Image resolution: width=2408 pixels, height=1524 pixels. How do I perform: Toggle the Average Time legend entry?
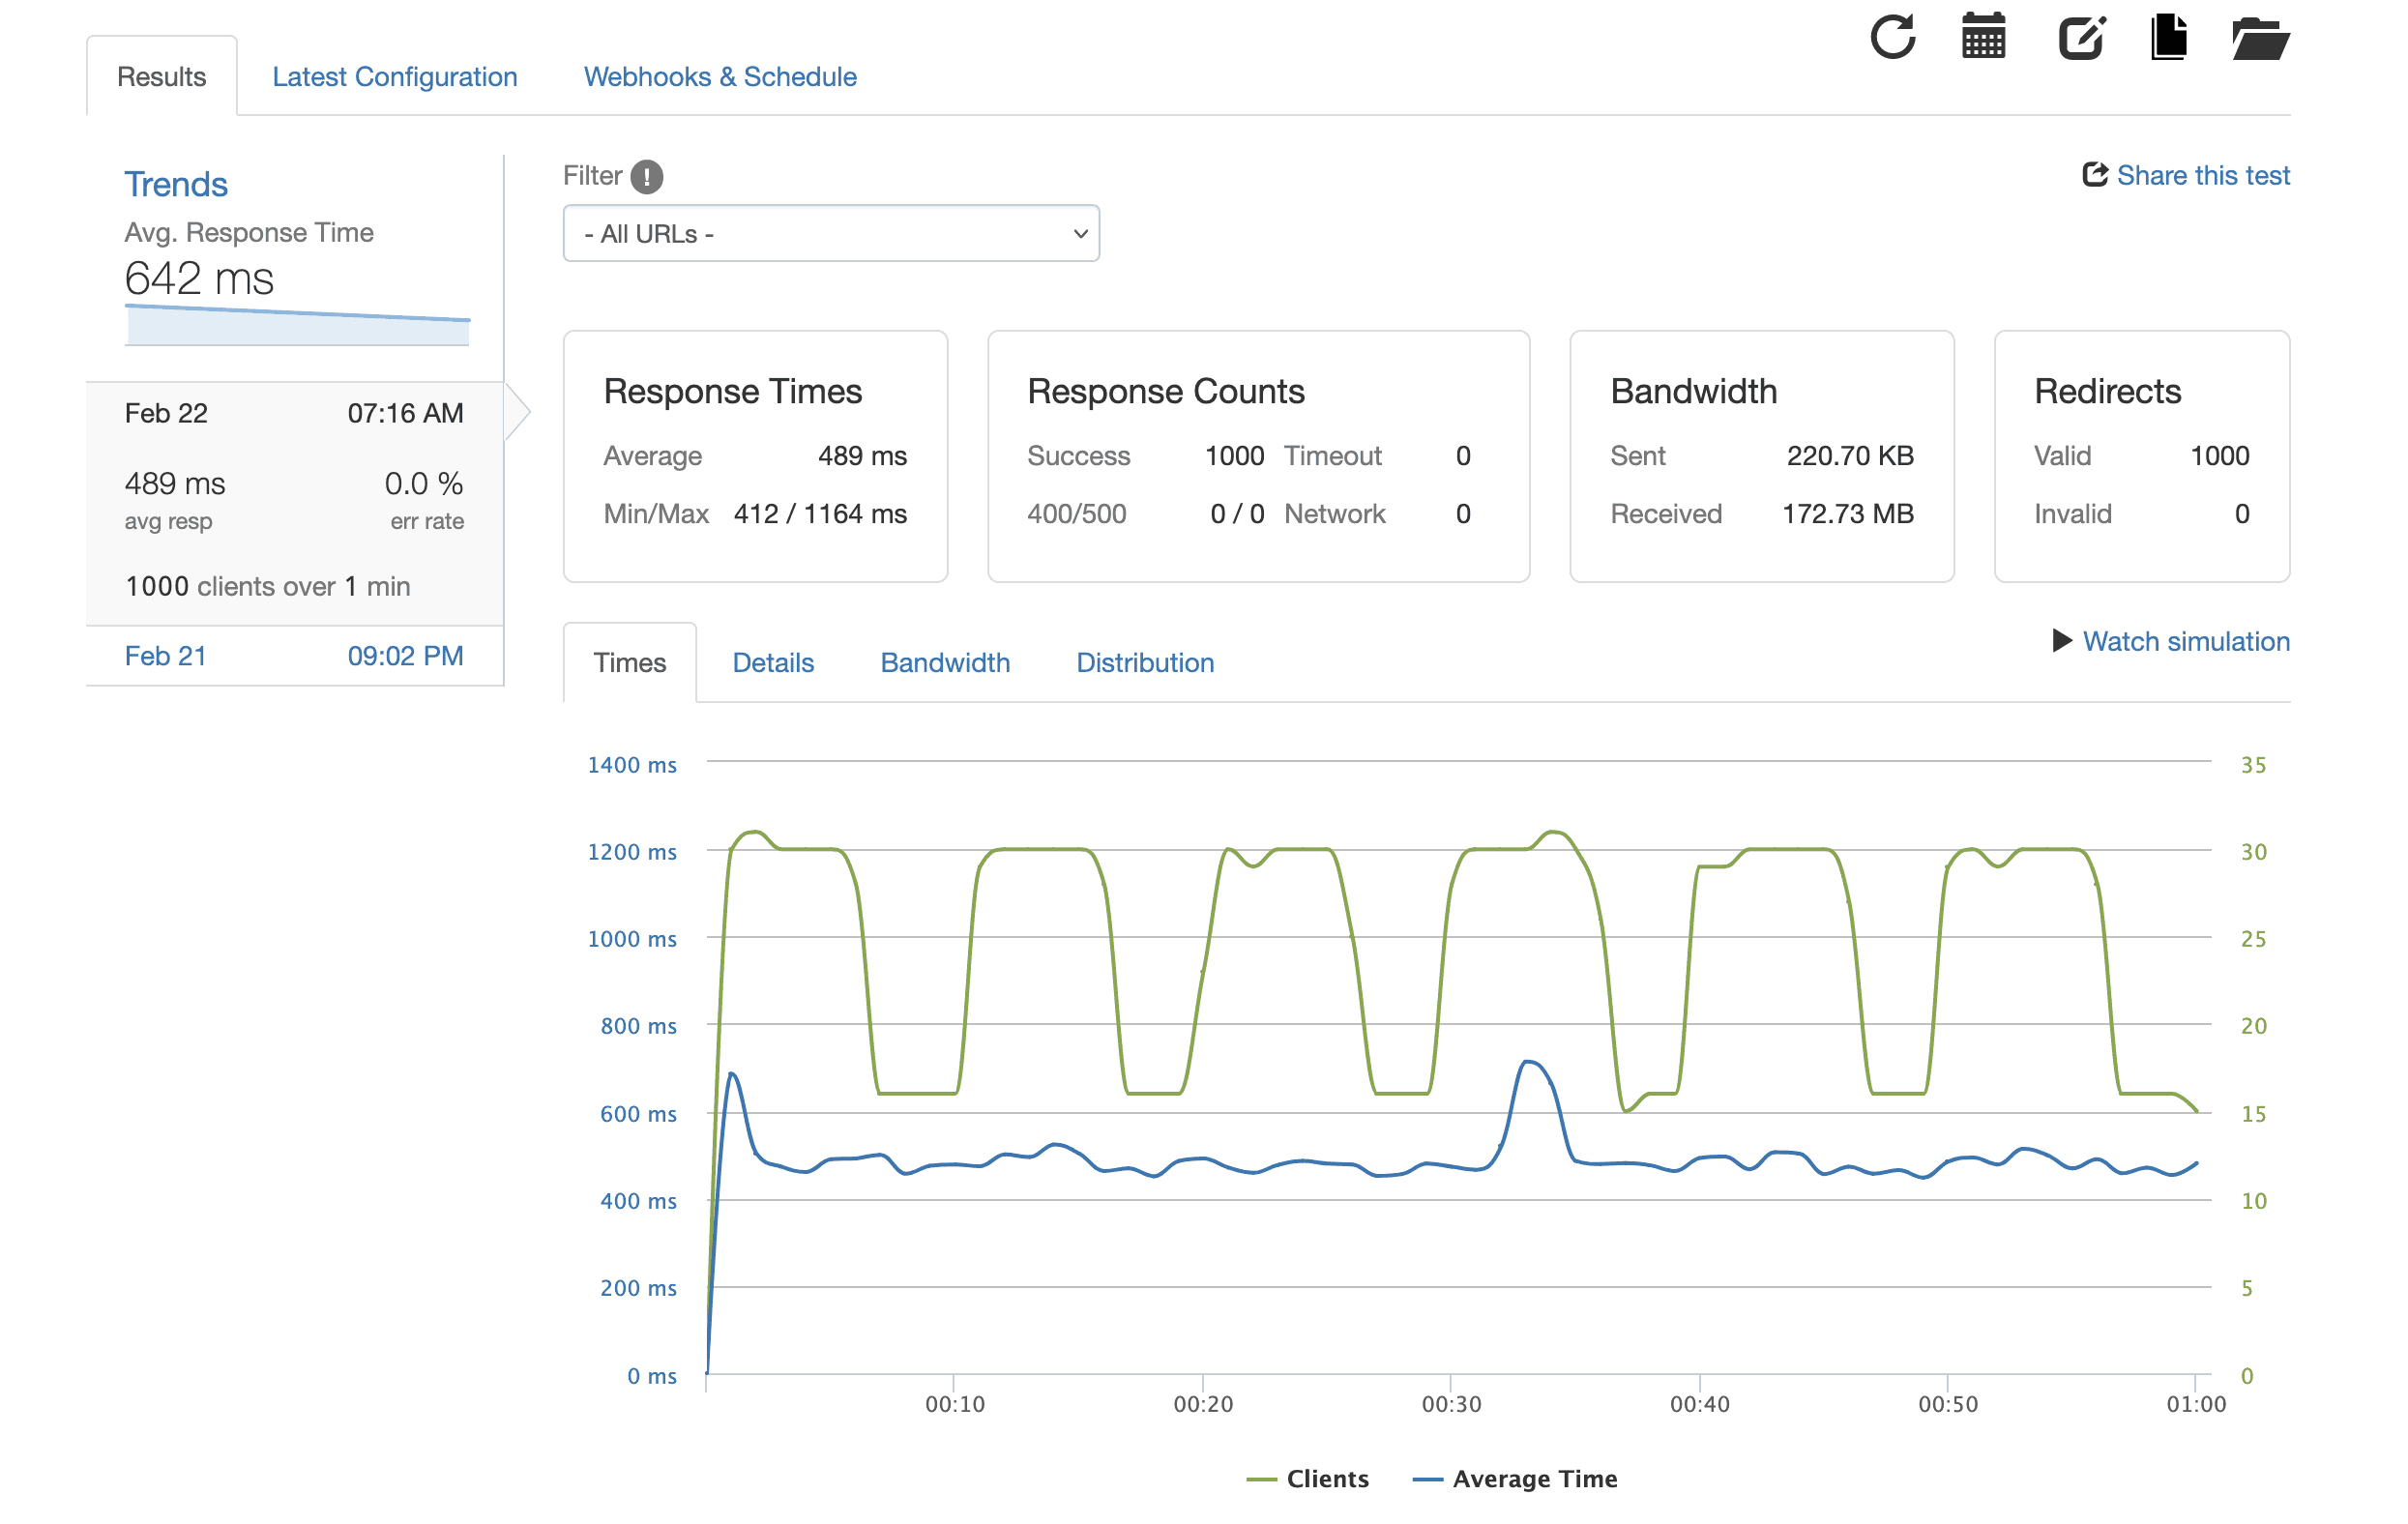coord(1514,1478)
